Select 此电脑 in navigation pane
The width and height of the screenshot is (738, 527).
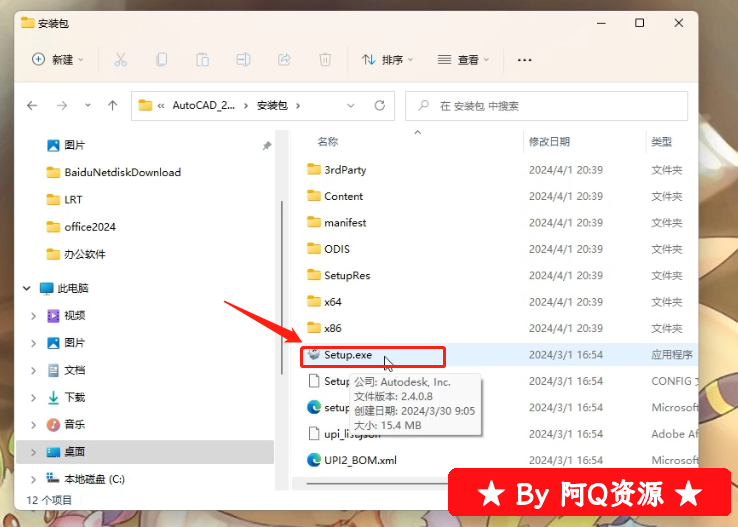coord(64,288)
